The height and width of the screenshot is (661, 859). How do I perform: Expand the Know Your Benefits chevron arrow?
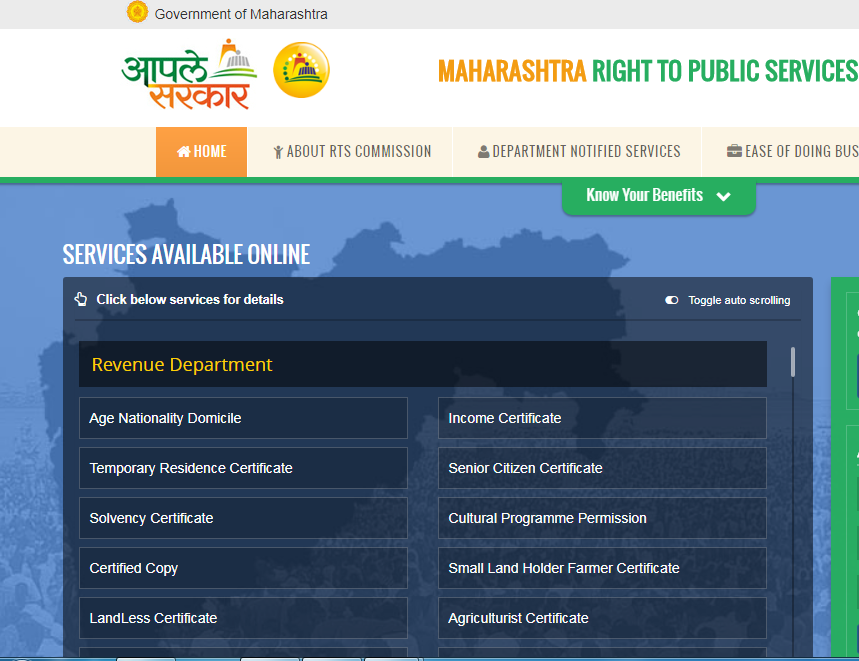[724, 196]
